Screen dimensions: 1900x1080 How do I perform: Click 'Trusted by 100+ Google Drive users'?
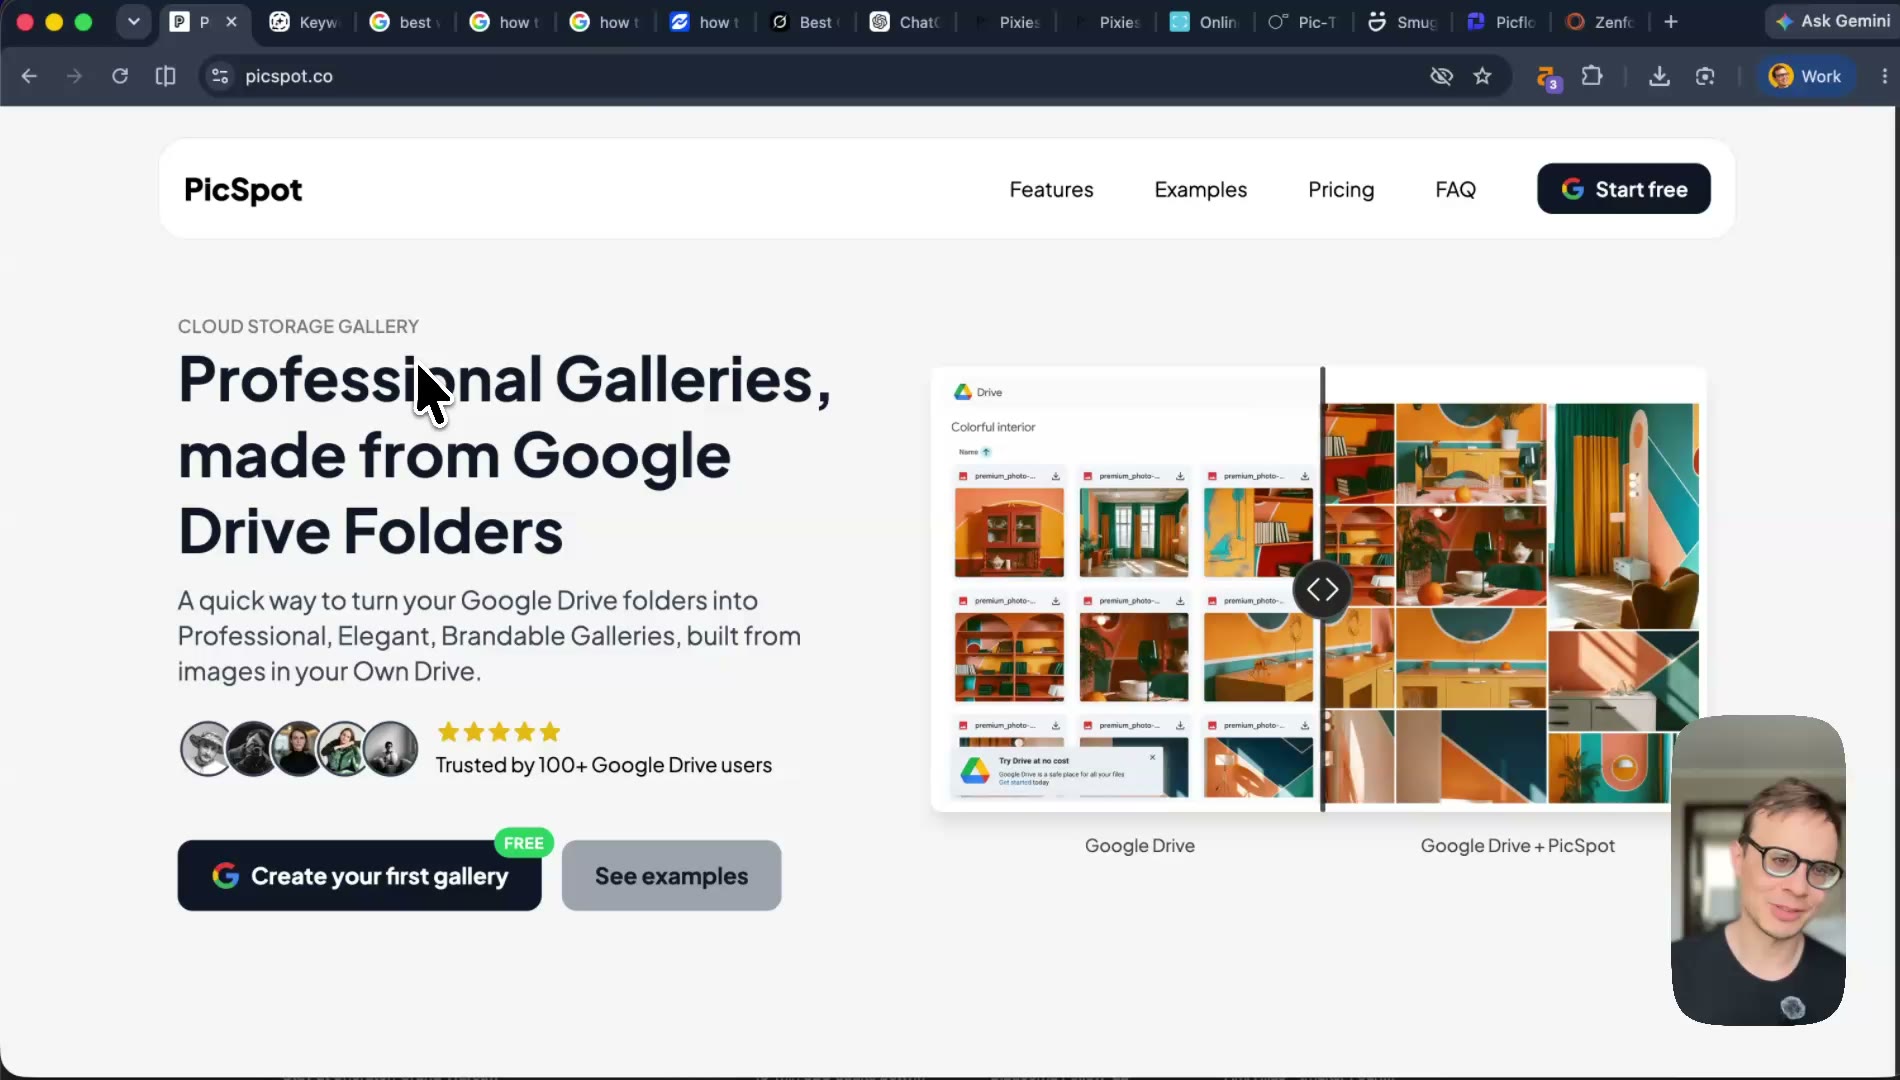pyautogui.click(x=603, y=765)
